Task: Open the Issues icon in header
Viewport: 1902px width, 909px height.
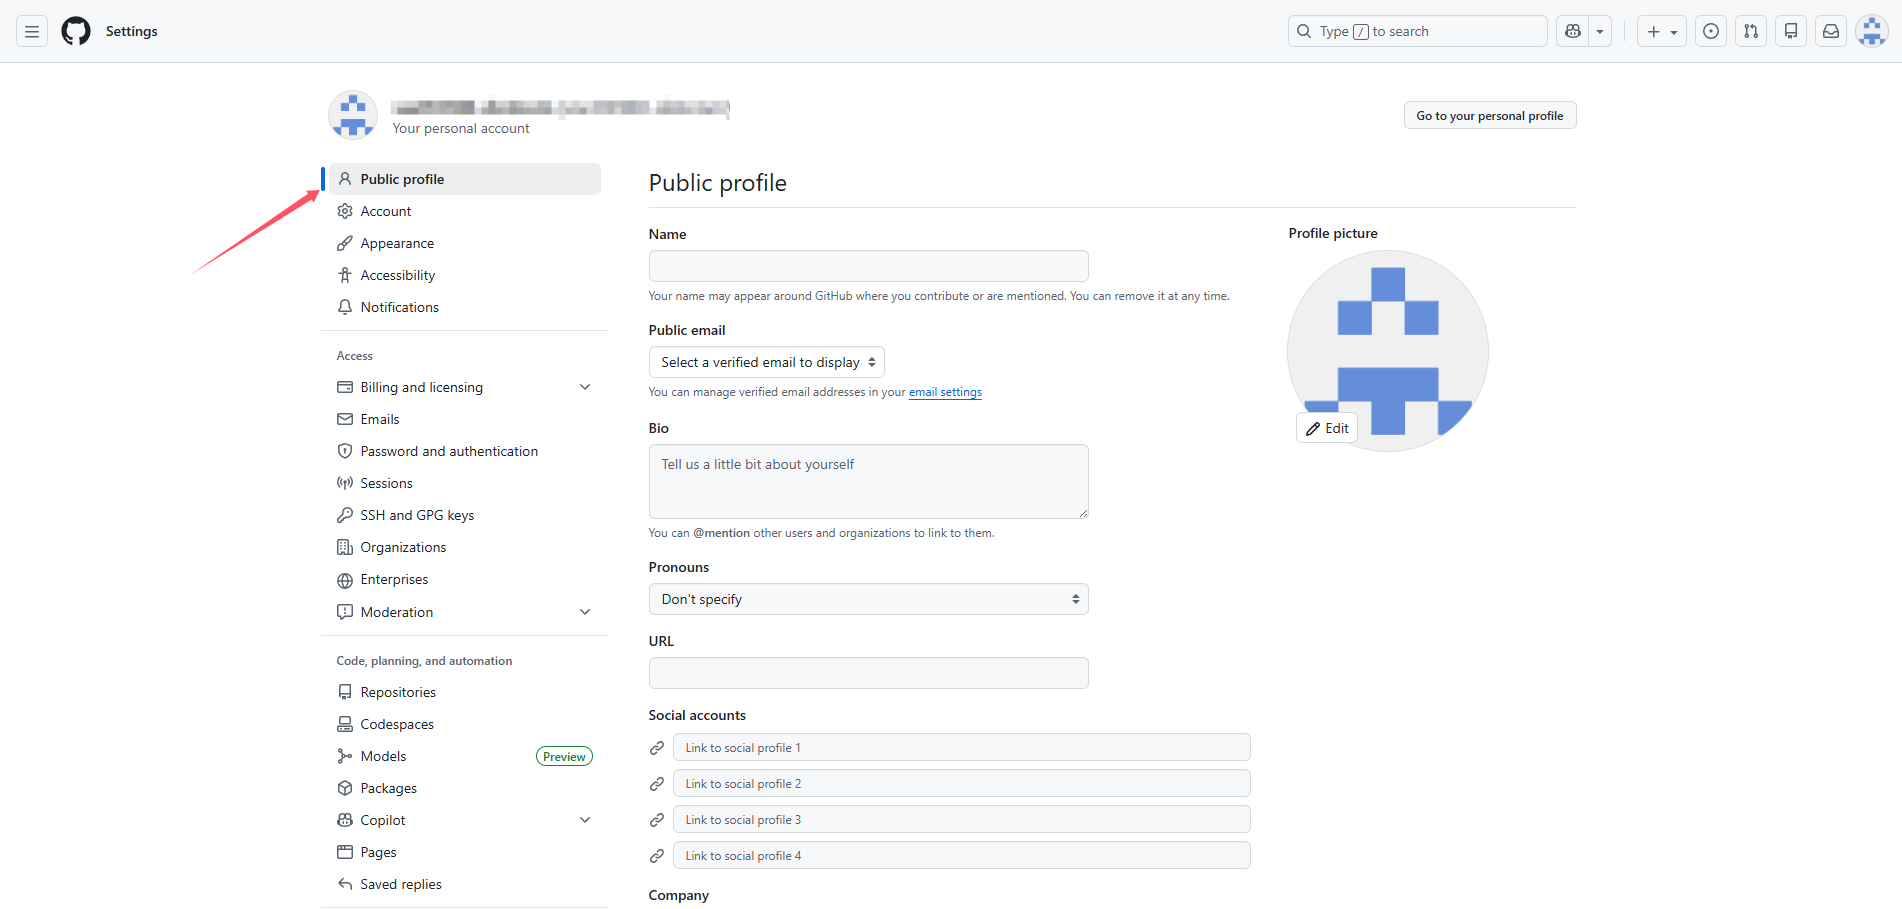Action: (1711, 32)
